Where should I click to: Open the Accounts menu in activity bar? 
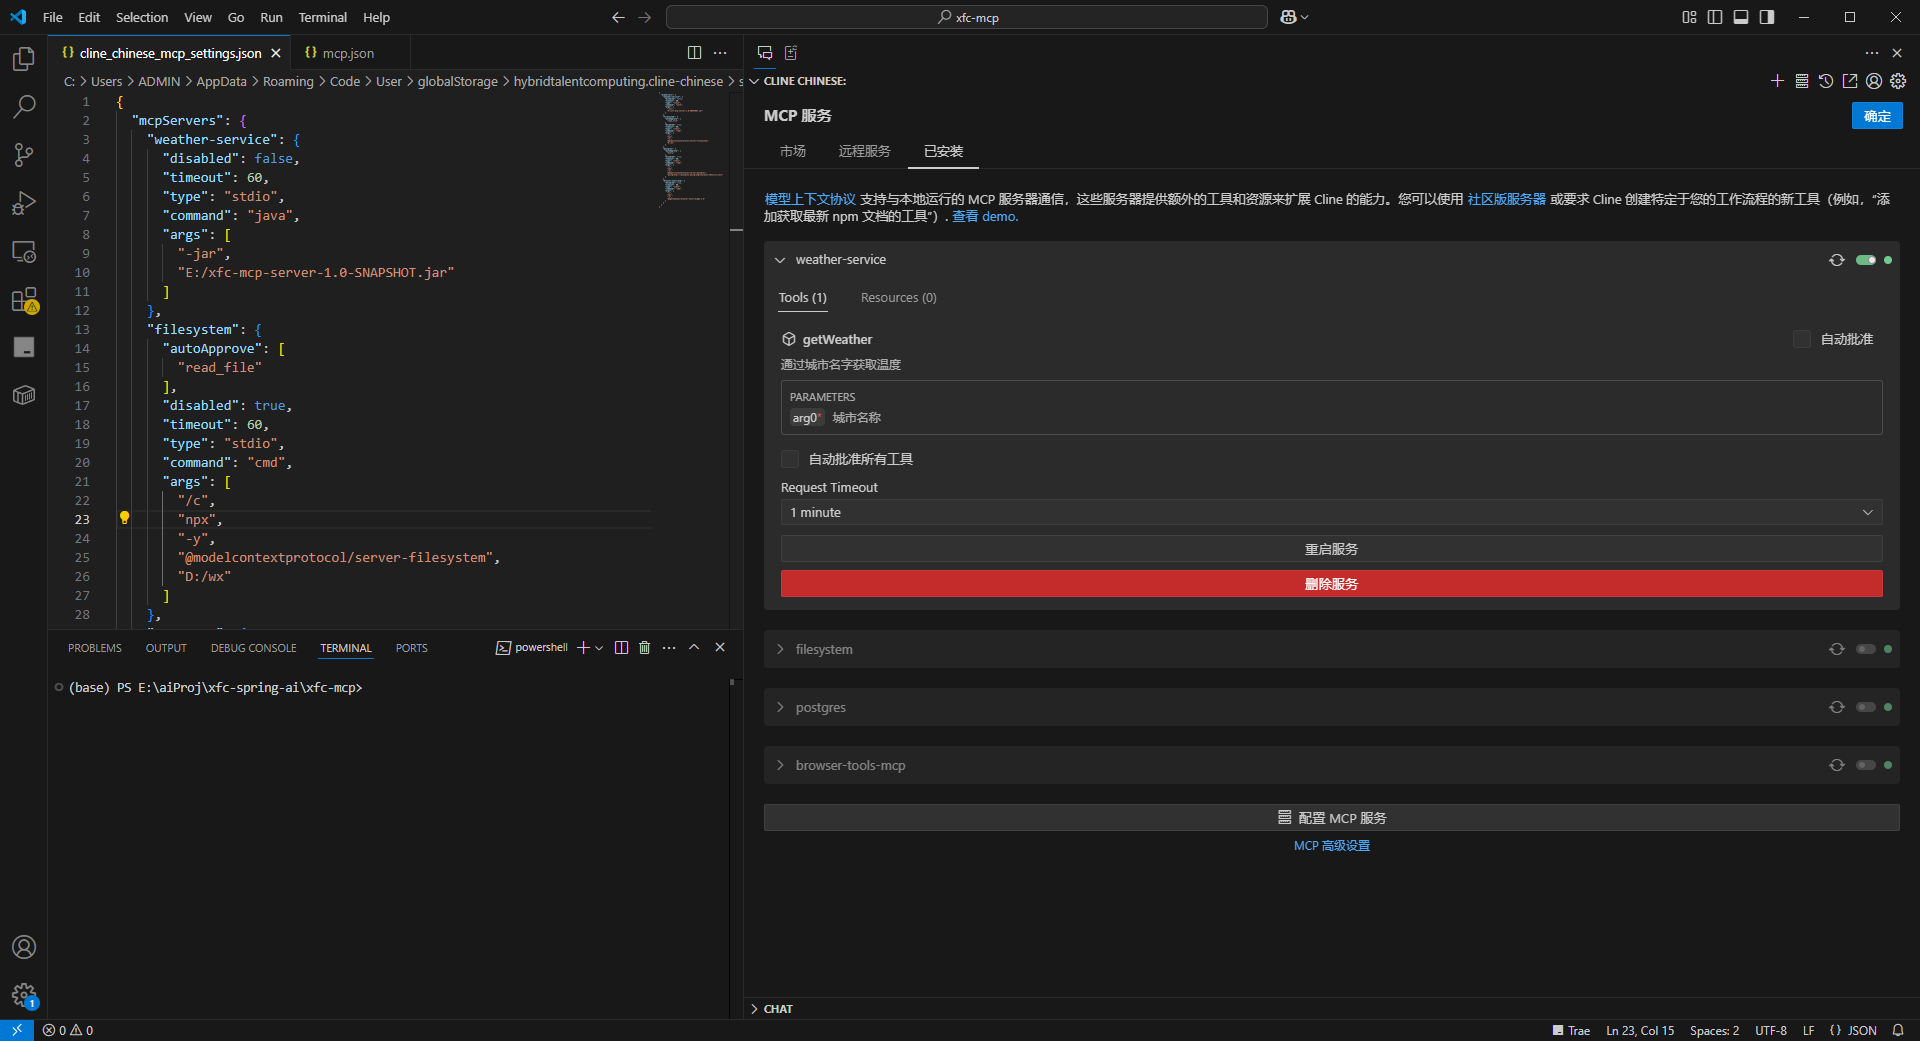click(x=24, y=947)
